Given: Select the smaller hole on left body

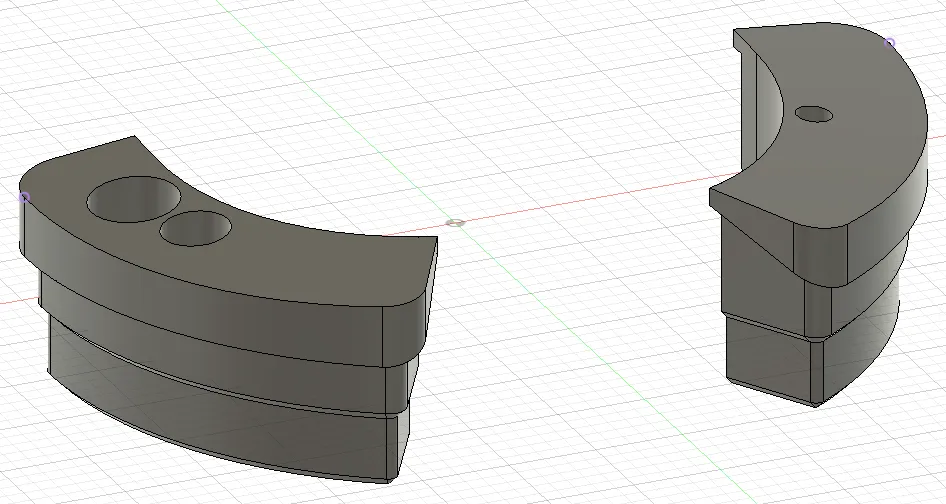Looking at the screenshot, I should 195,229.
